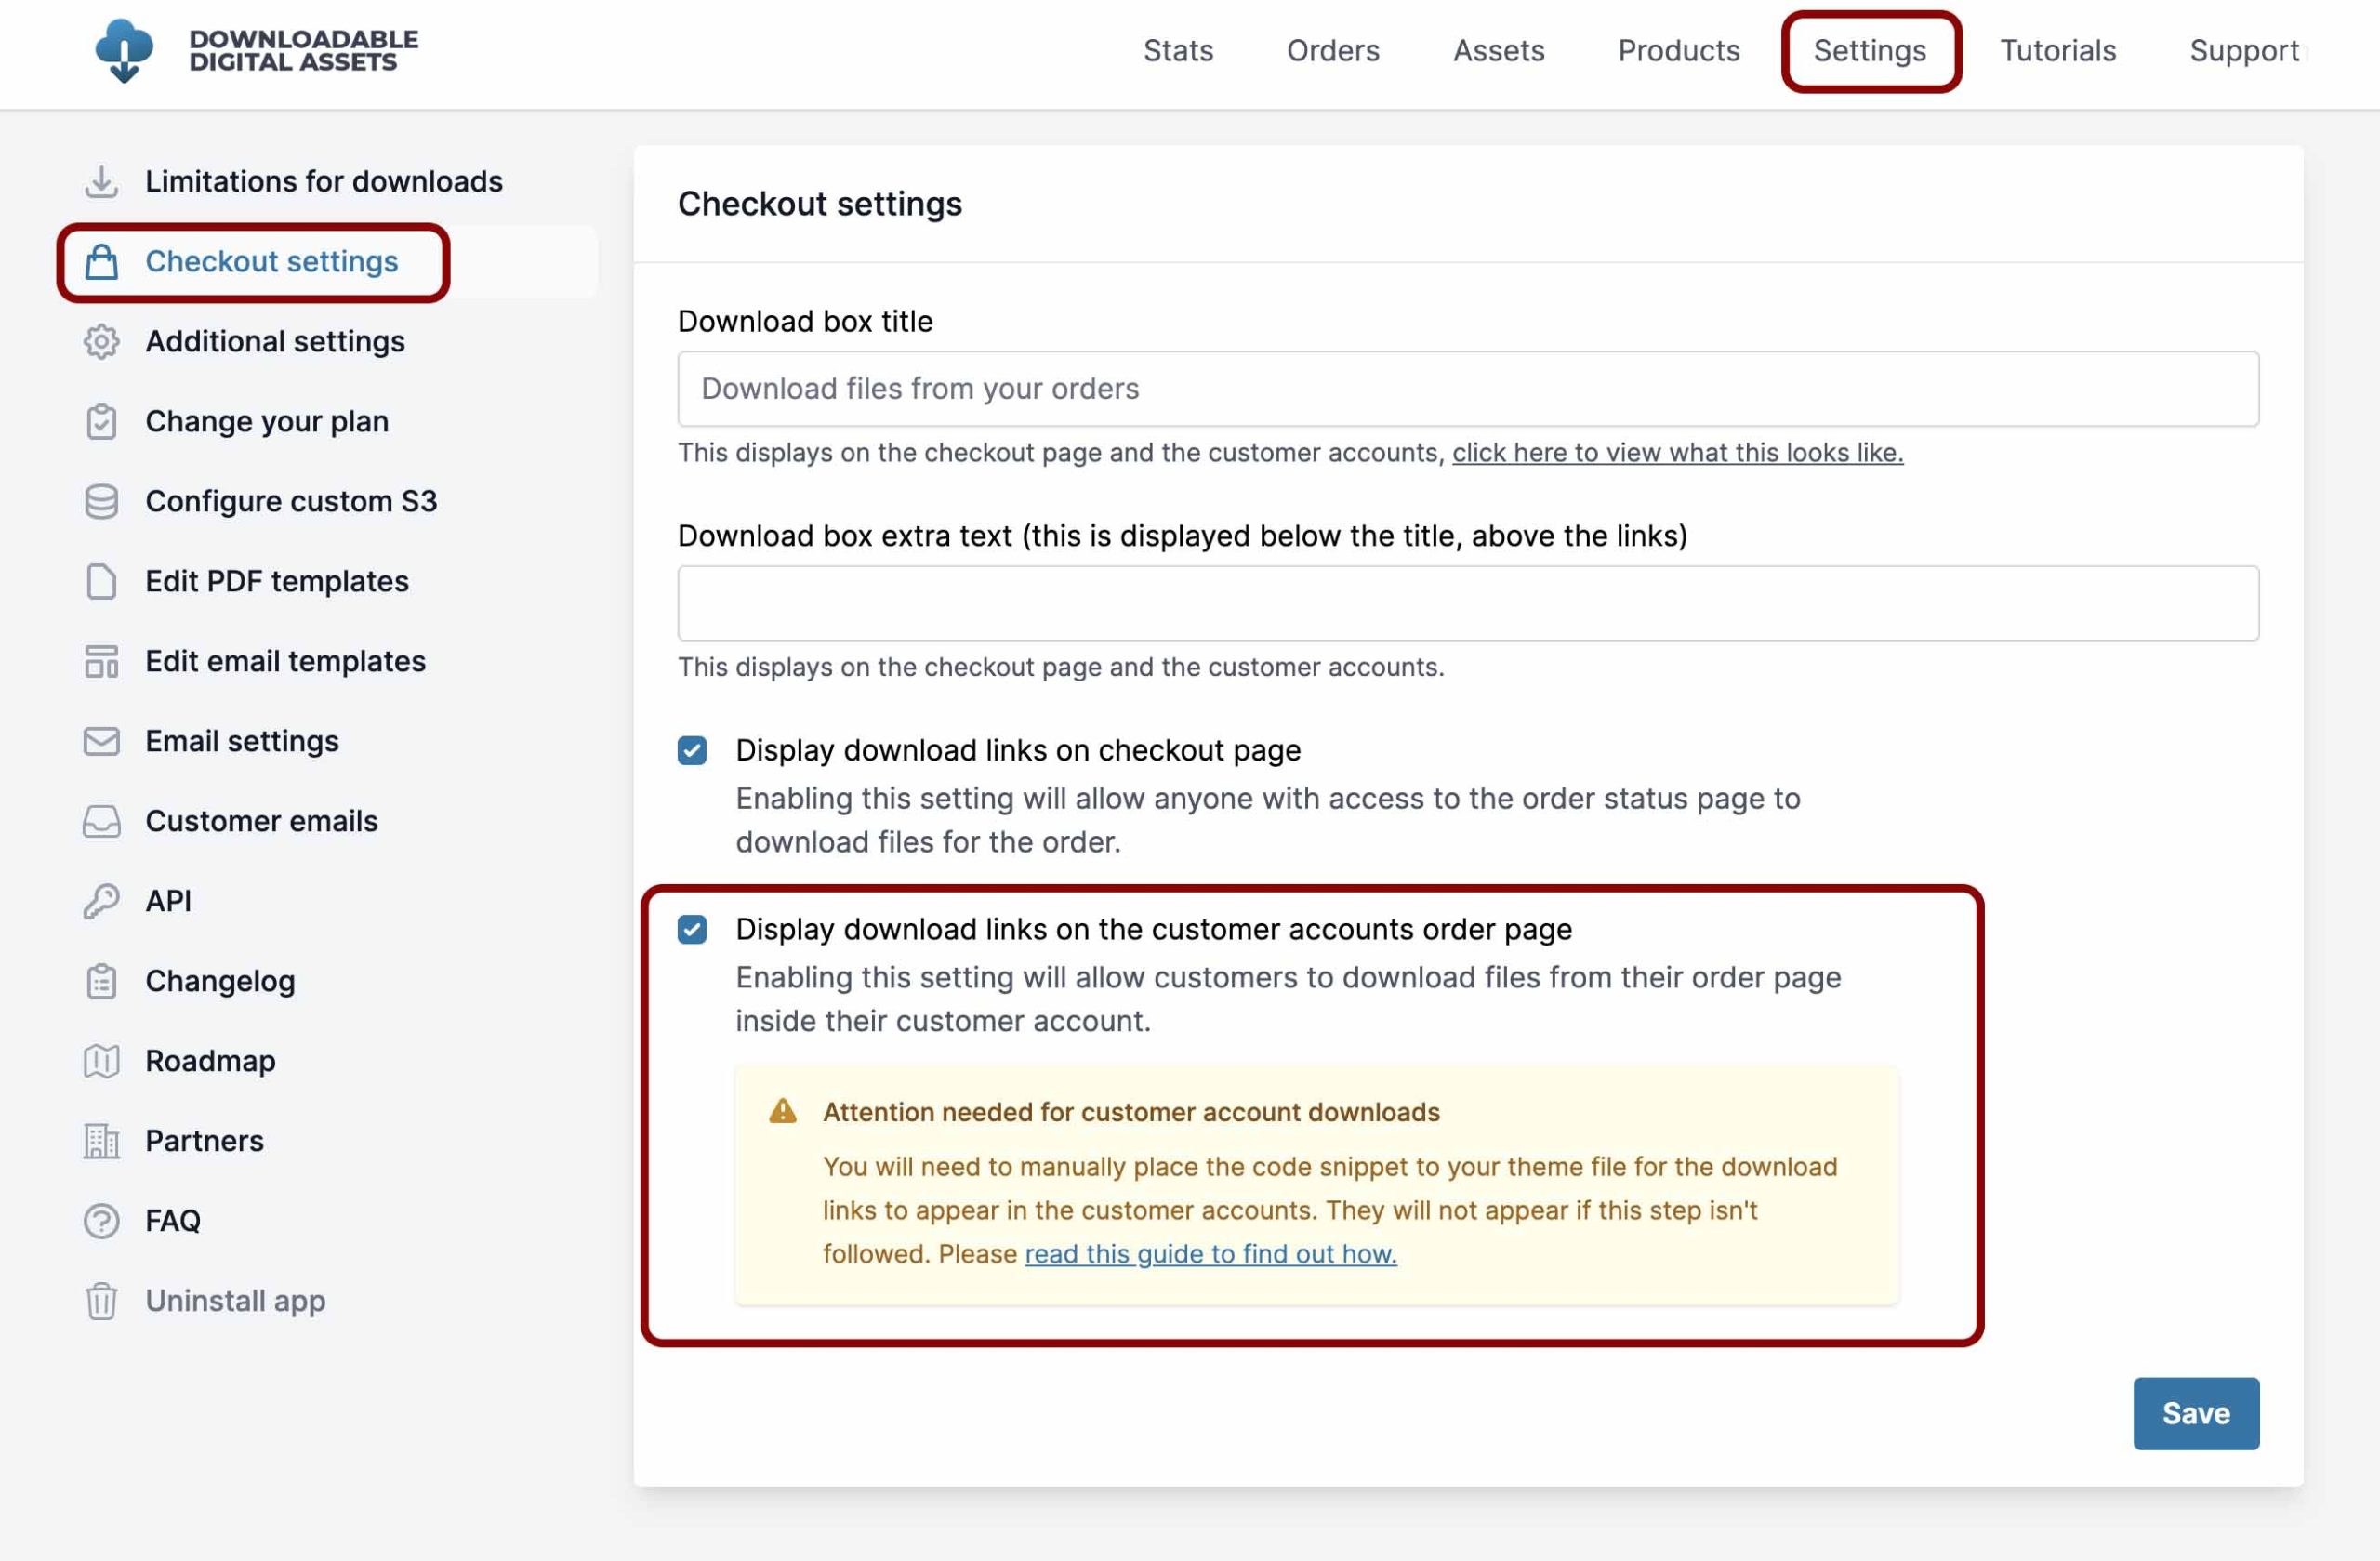Select the Email settings envelope icon
This screenshot has height=1561, width=2380.
[101, 741]
